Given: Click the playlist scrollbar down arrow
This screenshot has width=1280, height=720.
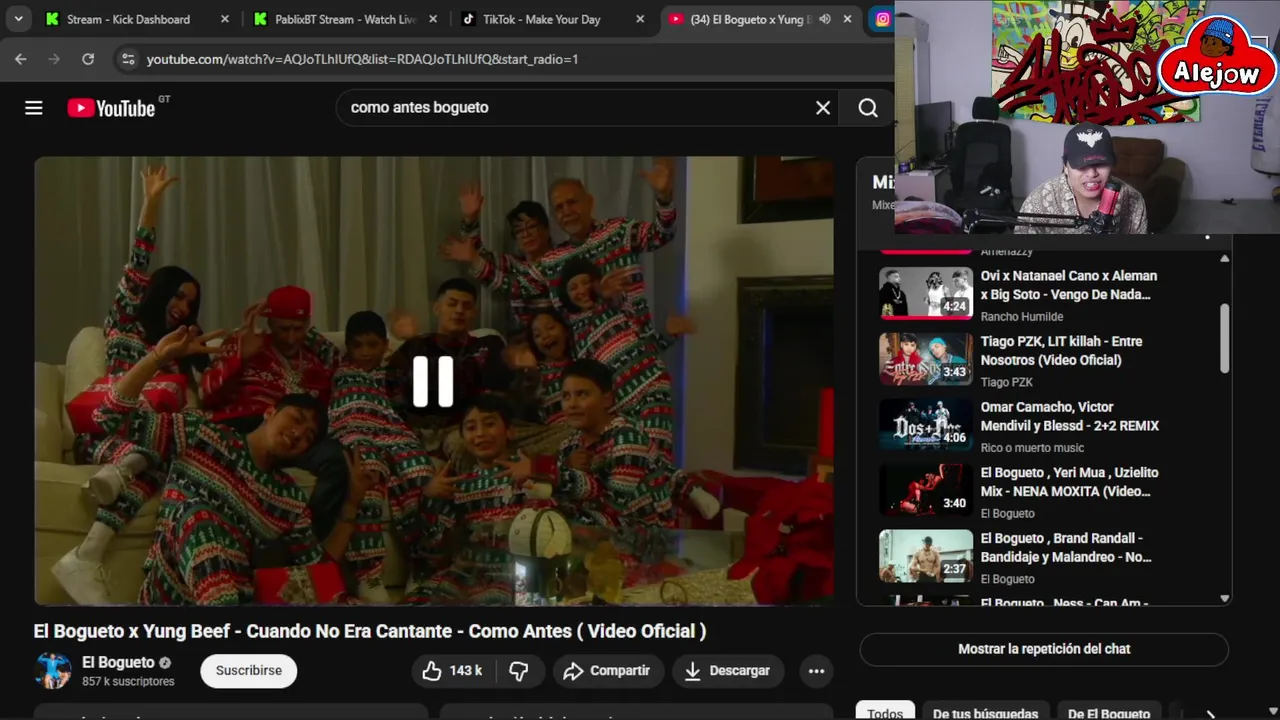Looking at the screenshot, I should 1224,598.
